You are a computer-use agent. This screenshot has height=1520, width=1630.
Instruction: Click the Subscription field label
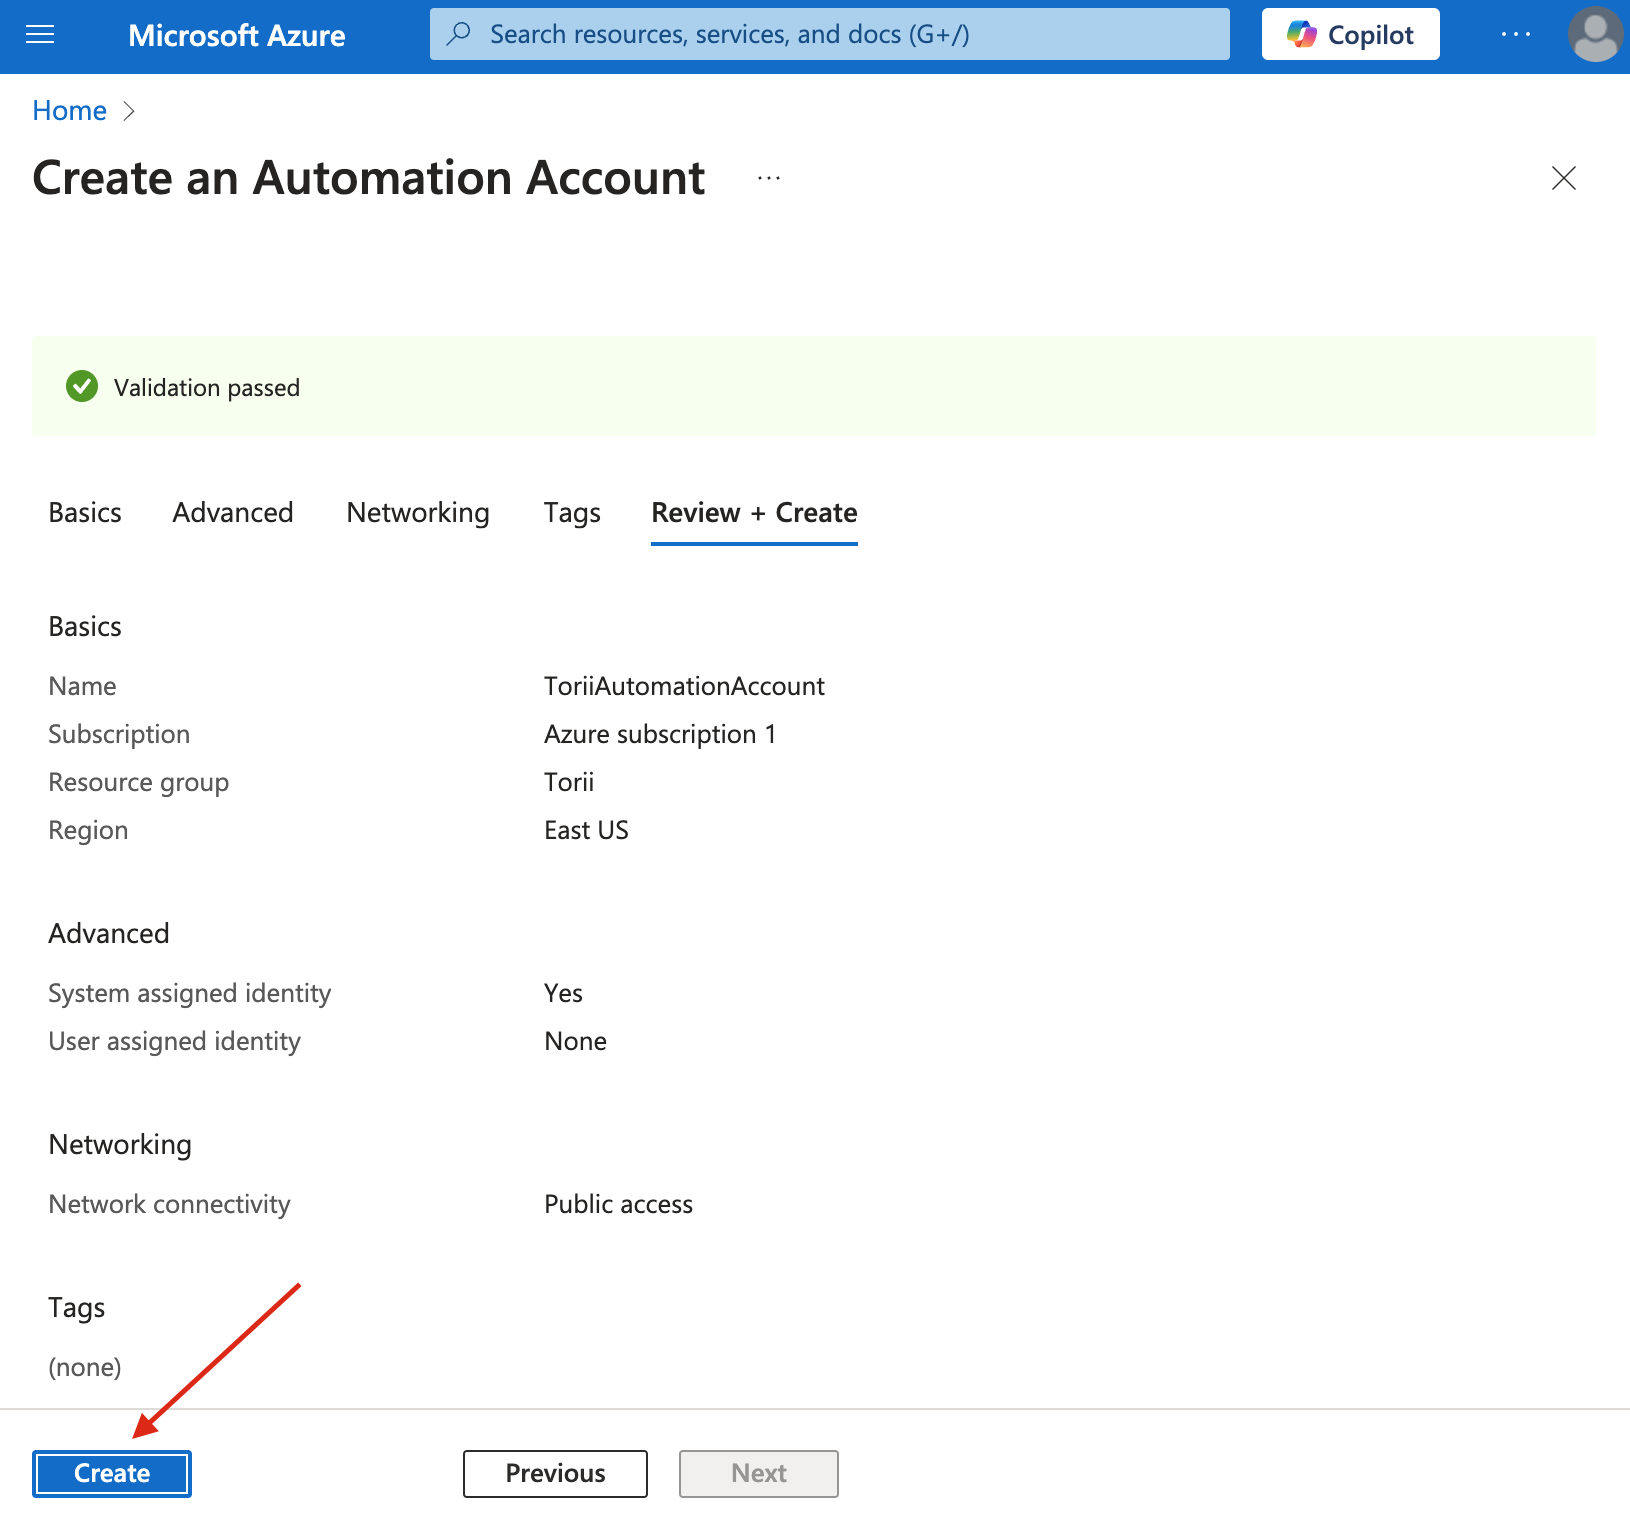click(119, 734)
